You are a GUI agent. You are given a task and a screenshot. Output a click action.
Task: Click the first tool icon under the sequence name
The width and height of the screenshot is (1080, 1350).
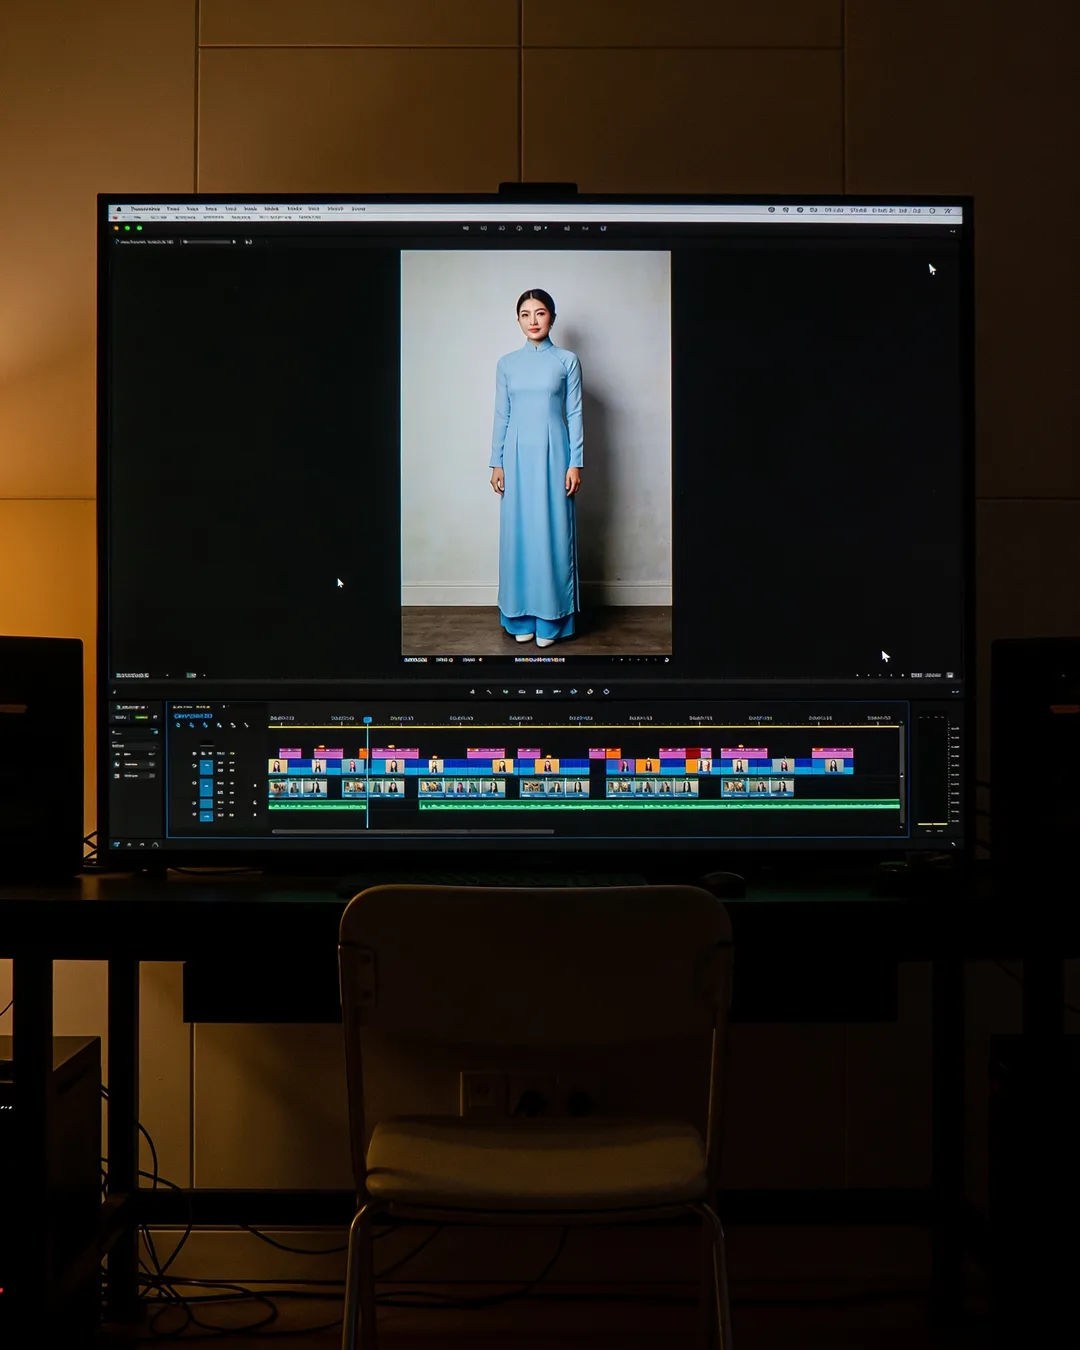tap(178, 725)
